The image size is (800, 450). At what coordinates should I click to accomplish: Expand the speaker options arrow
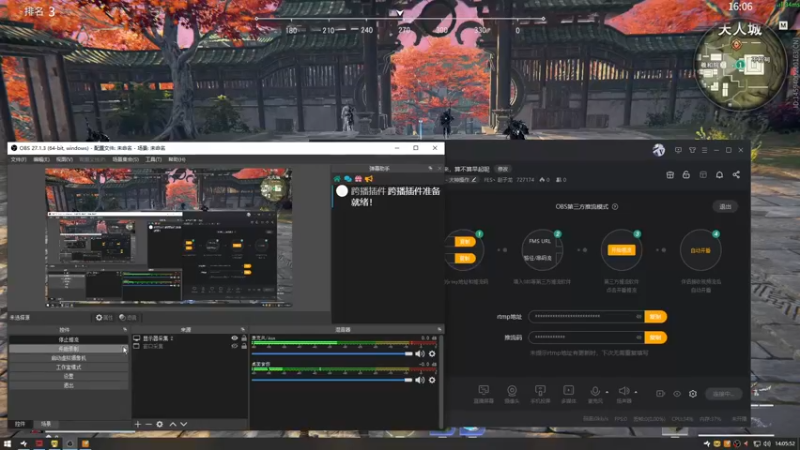[636, 392]
